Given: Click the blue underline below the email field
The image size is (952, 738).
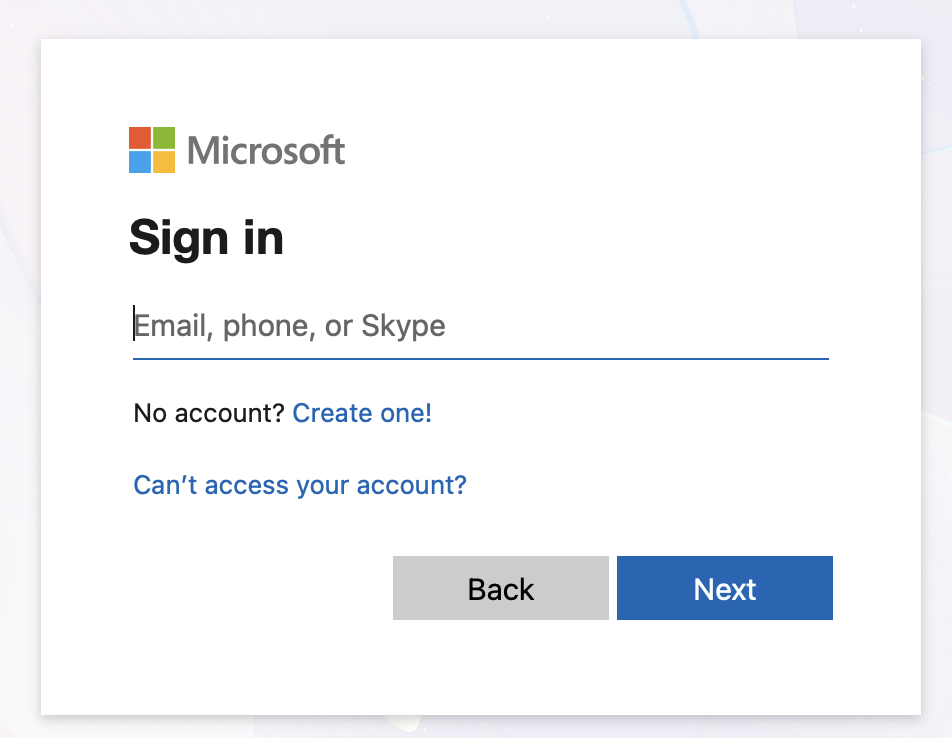Looking at the screenshot, I should [480, 358].
